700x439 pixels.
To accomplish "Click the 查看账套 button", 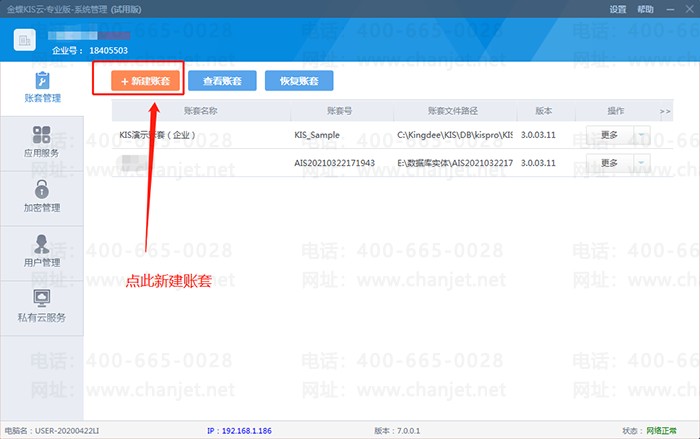I will pyautogui.click(x=222, y=81).
